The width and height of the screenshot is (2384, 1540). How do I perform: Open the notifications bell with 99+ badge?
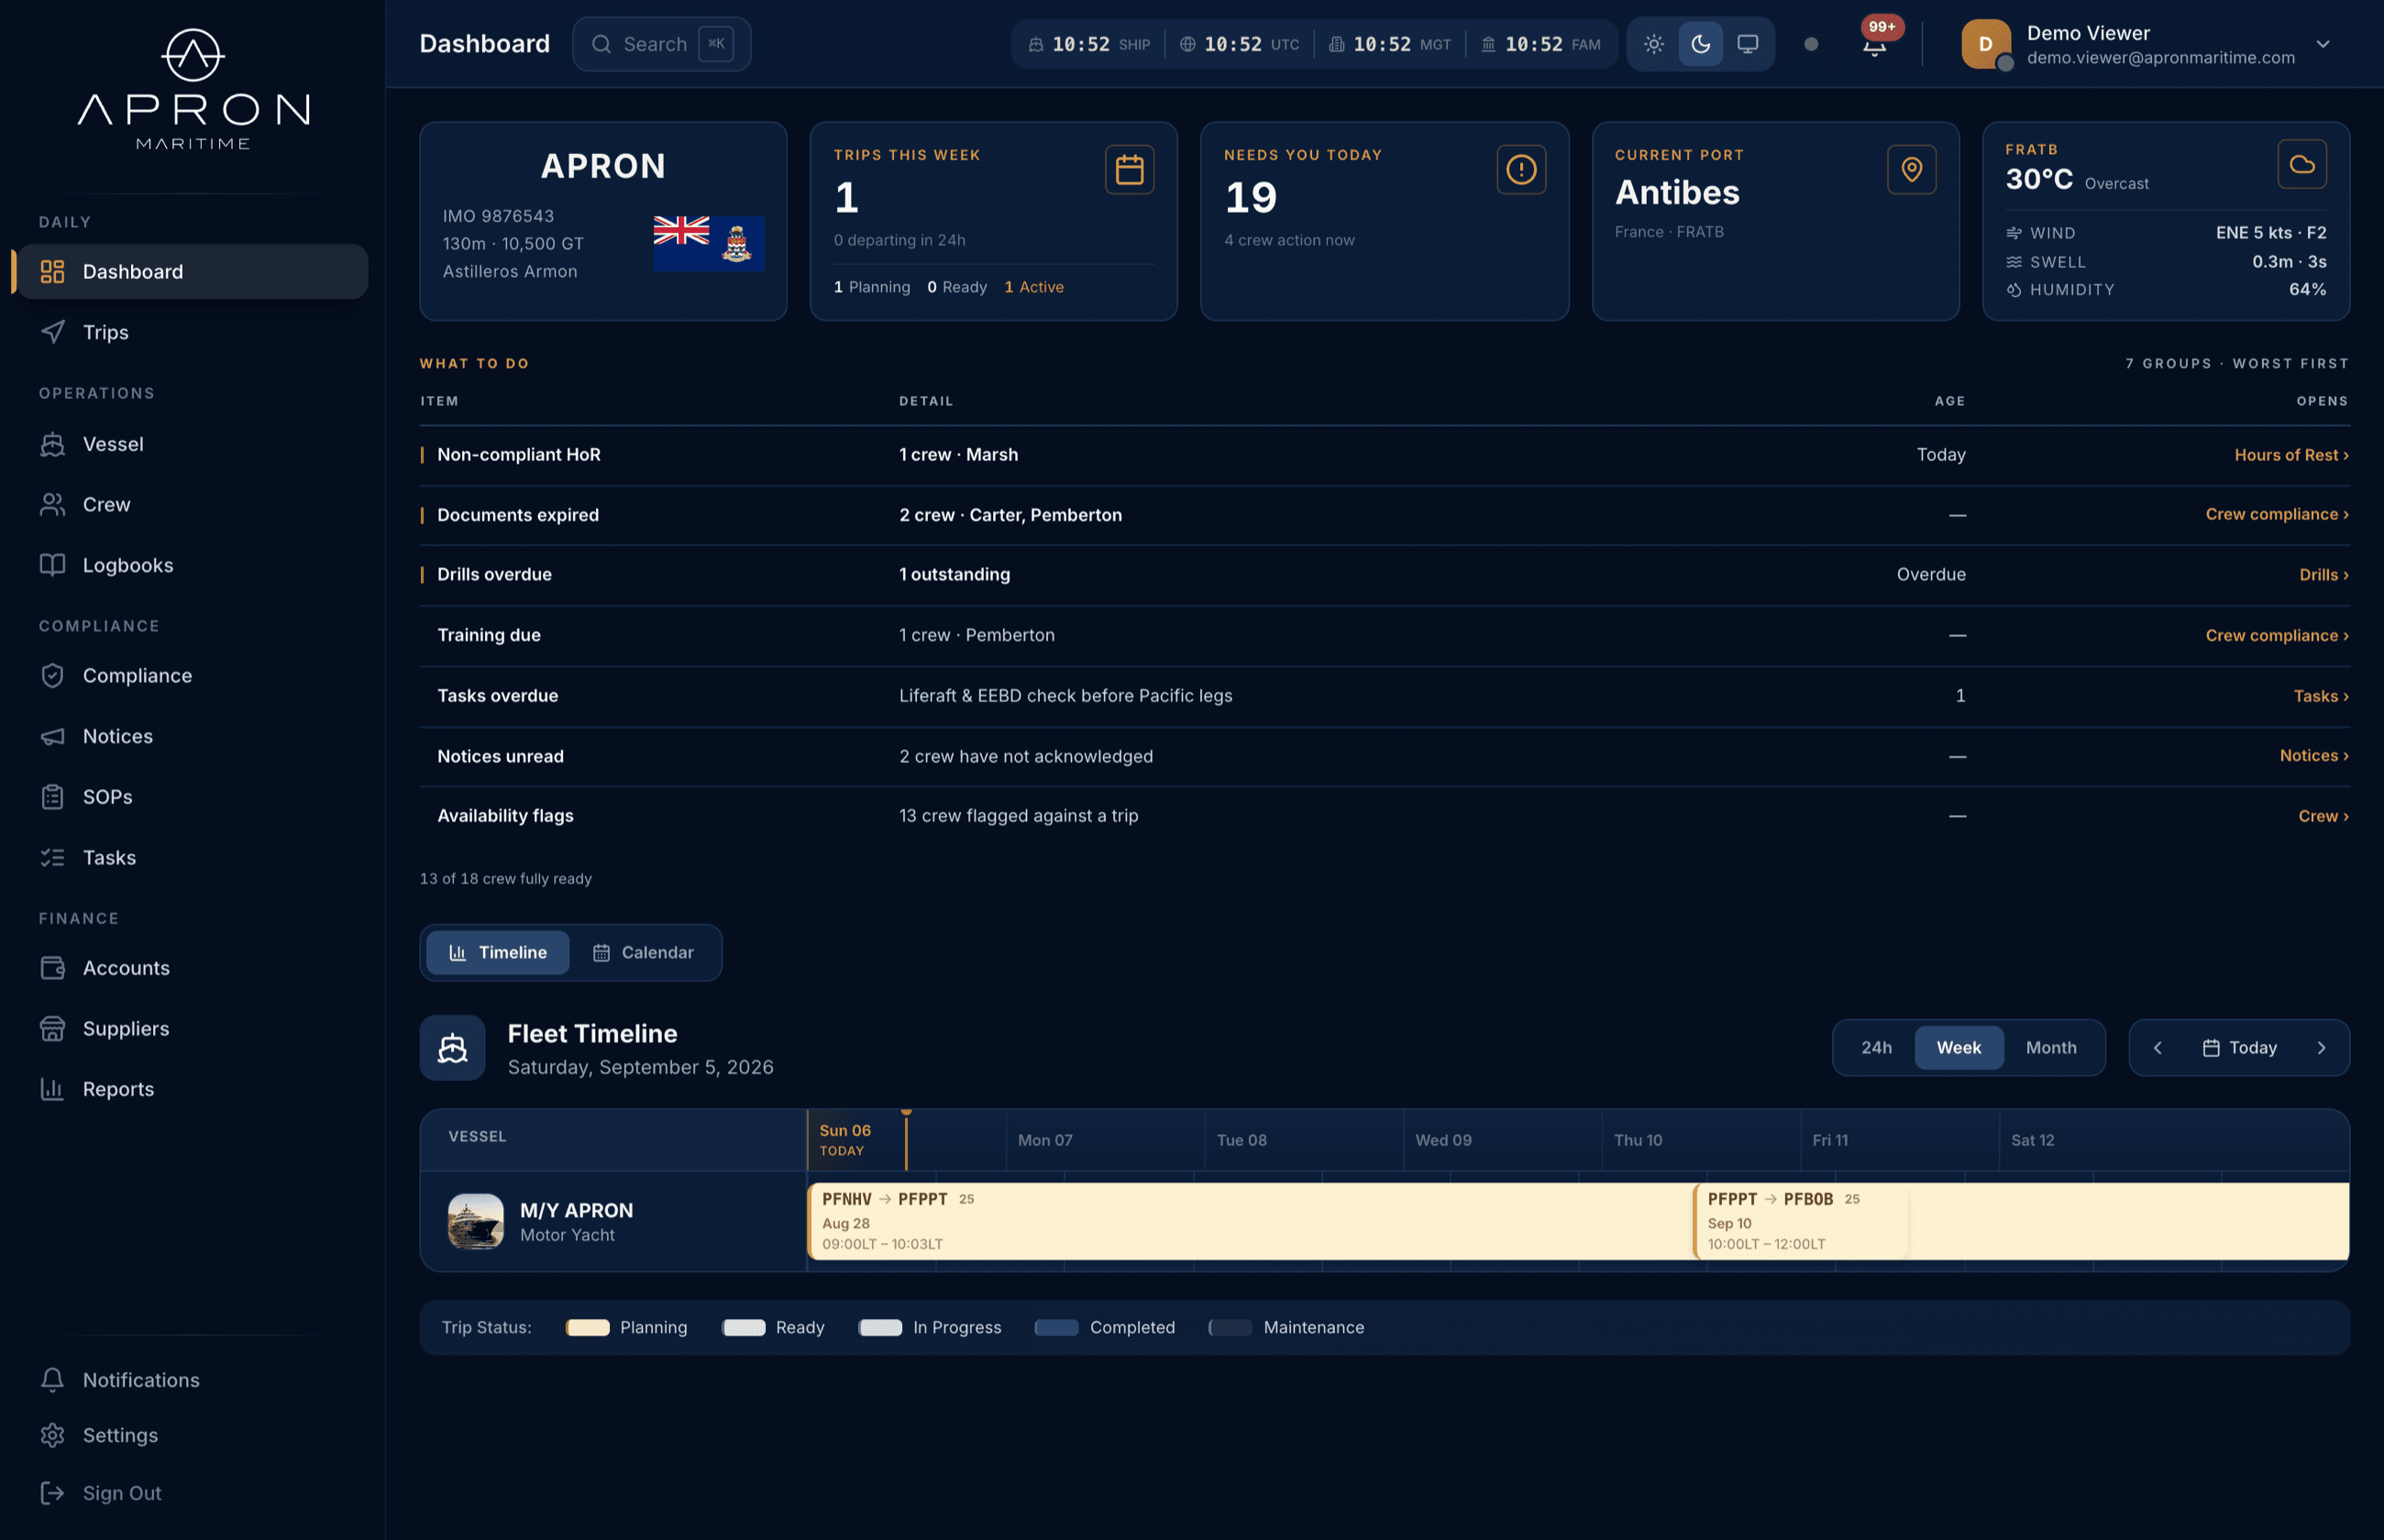point(1875,44)
